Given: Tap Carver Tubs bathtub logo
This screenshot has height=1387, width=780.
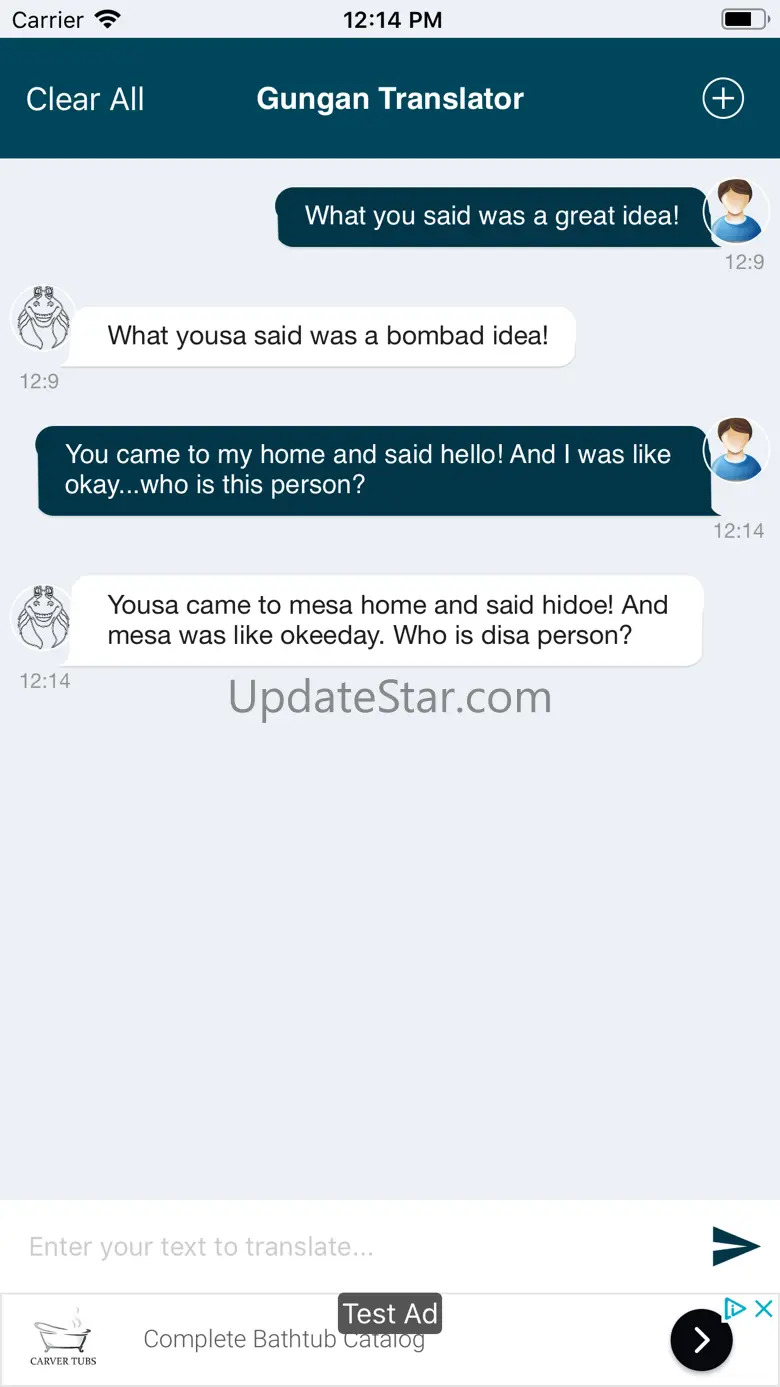Looking at the screenshot, I should 63,1338.
